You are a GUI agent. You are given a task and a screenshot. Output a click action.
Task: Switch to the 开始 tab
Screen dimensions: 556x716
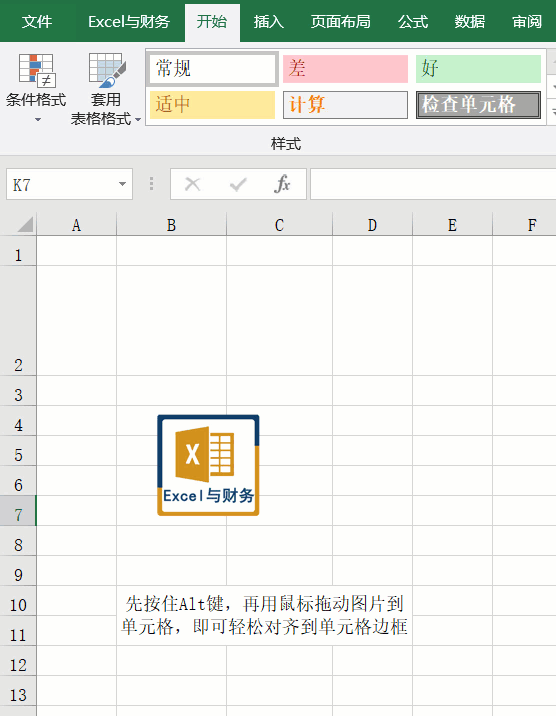212,21
